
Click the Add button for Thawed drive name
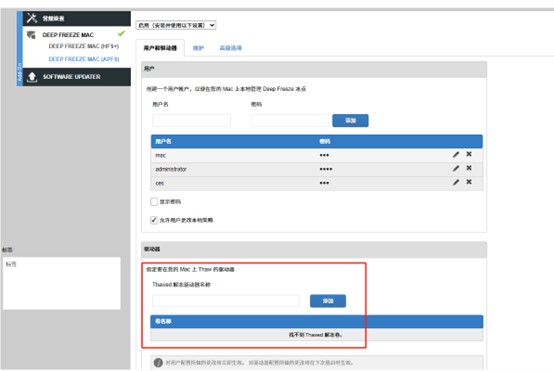click(328, 301)
